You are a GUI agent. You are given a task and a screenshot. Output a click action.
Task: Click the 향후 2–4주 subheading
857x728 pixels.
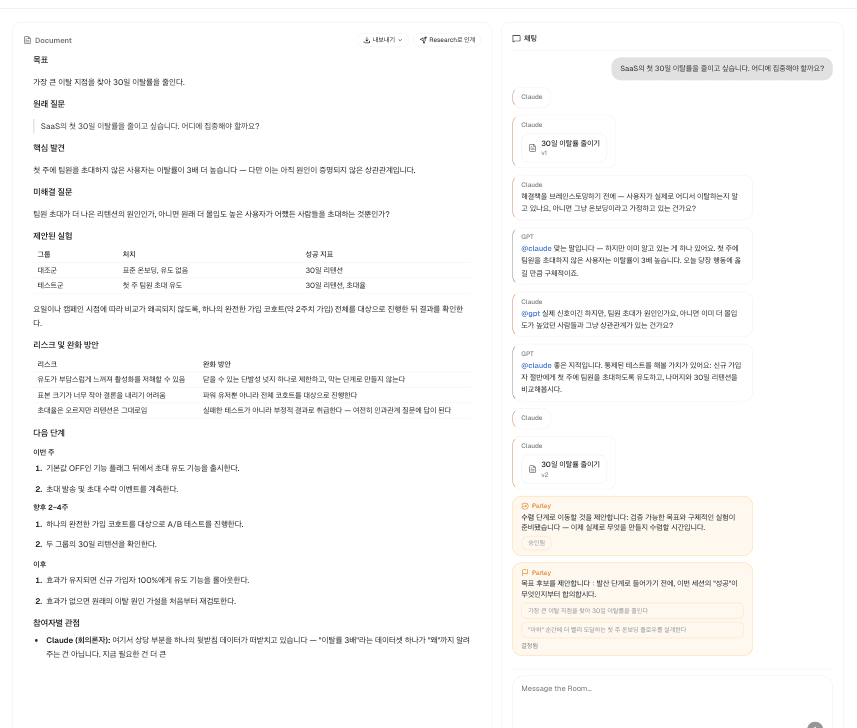(x=50, y=508)
